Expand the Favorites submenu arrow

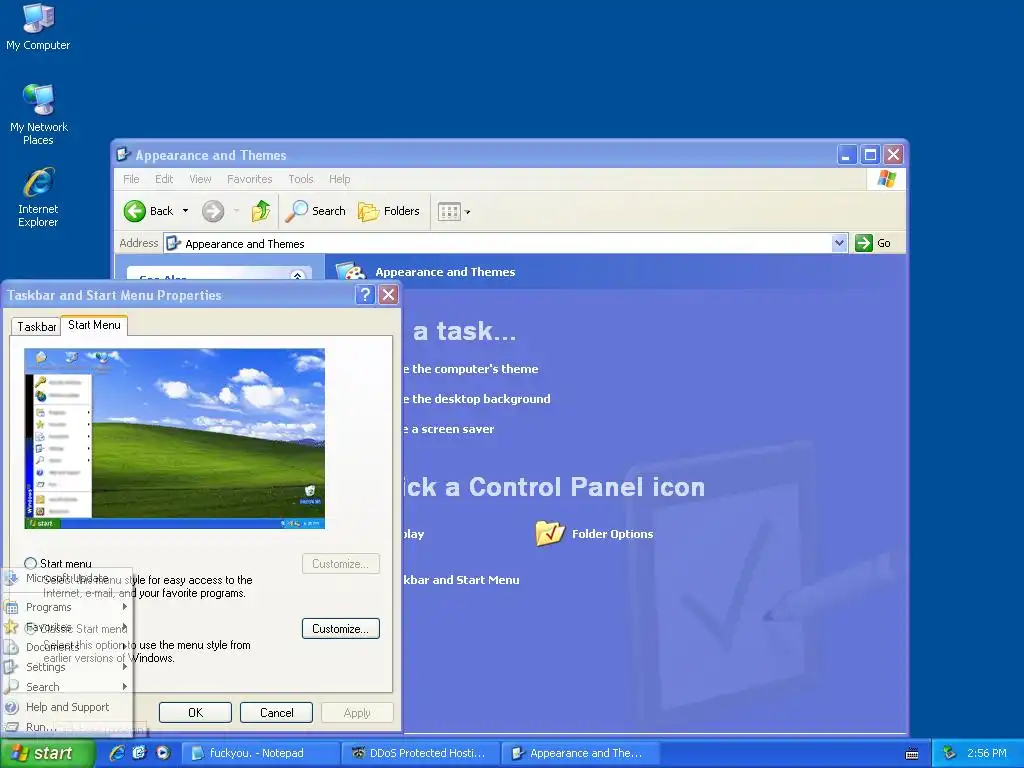[x=124, y=627]
